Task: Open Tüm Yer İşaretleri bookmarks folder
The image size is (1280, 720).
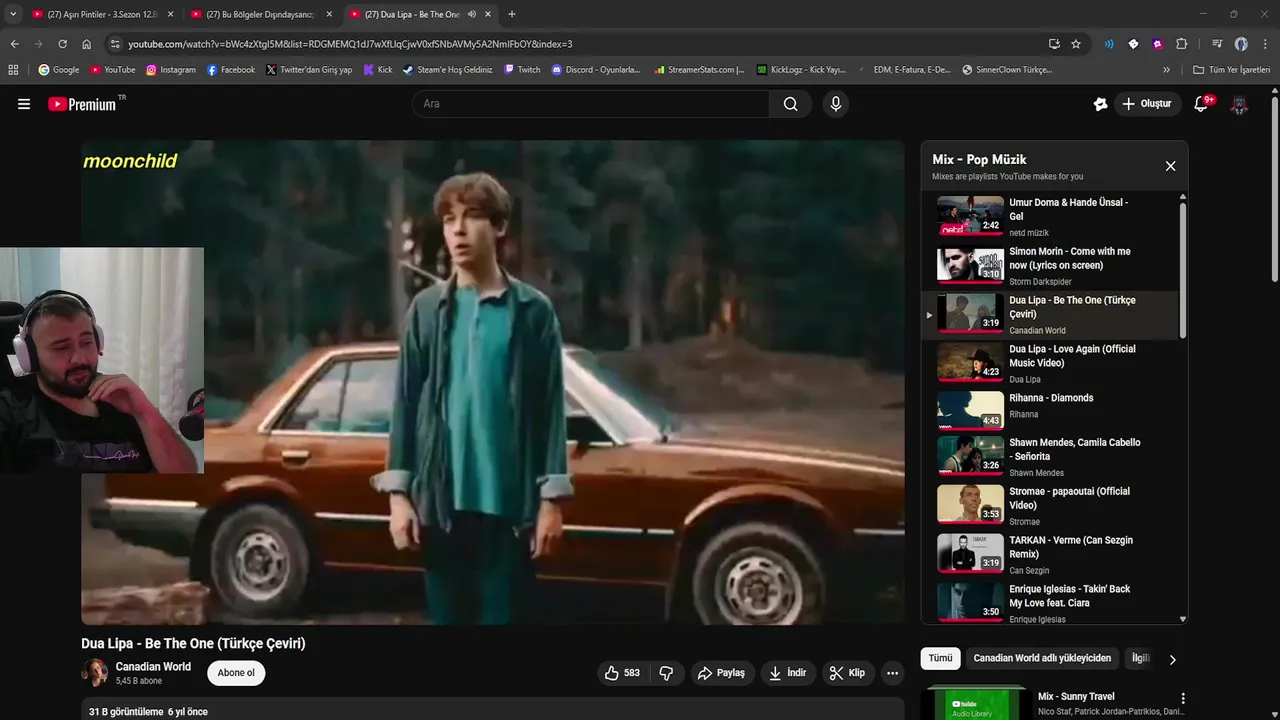Action: [1231, 70]
